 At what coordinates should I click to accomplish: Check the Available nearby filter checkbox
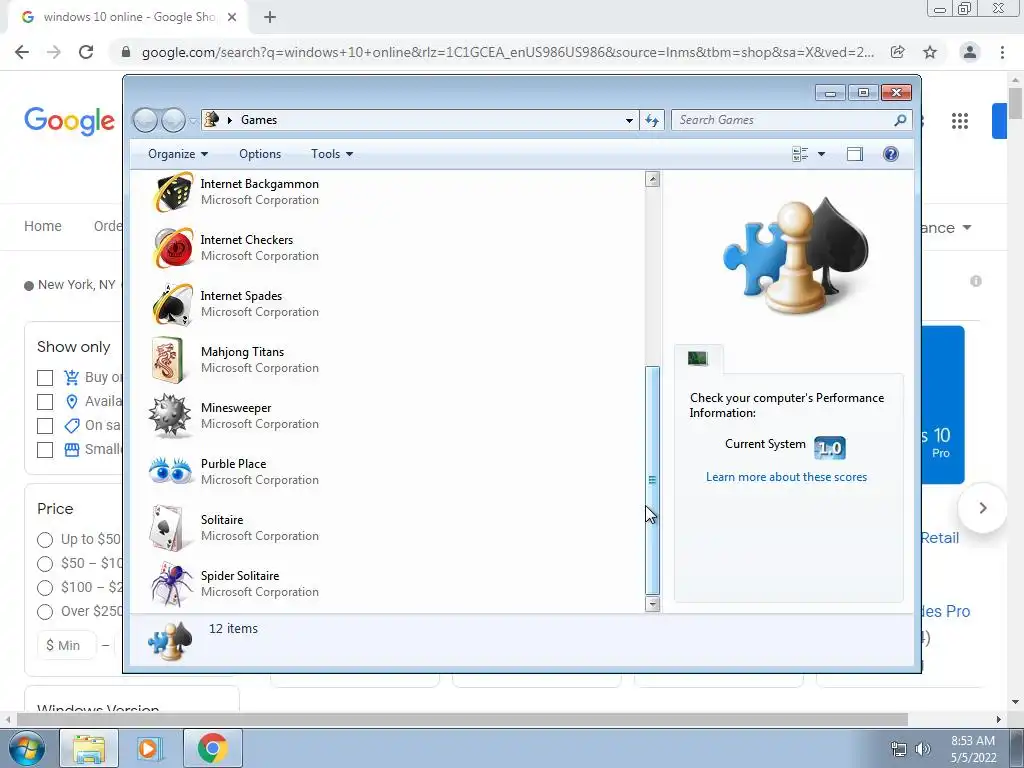(x=45, y=402)
